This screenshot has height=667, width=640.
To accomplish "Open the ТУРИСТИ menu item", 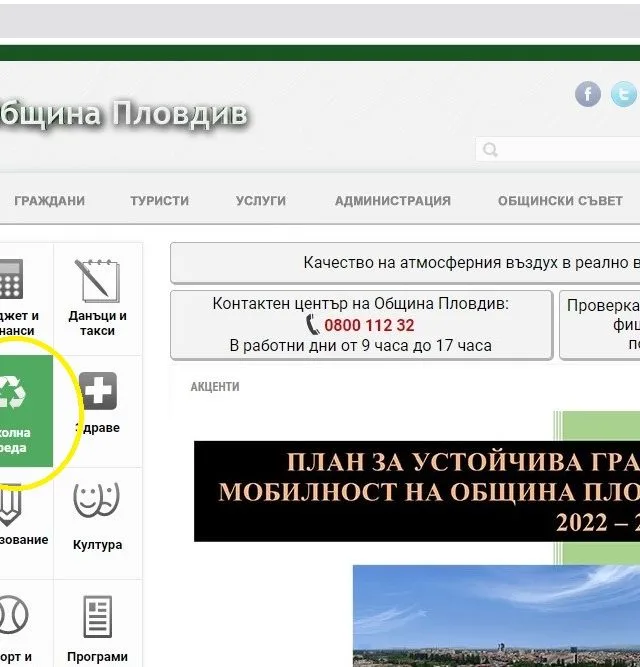I will (159, 201).
